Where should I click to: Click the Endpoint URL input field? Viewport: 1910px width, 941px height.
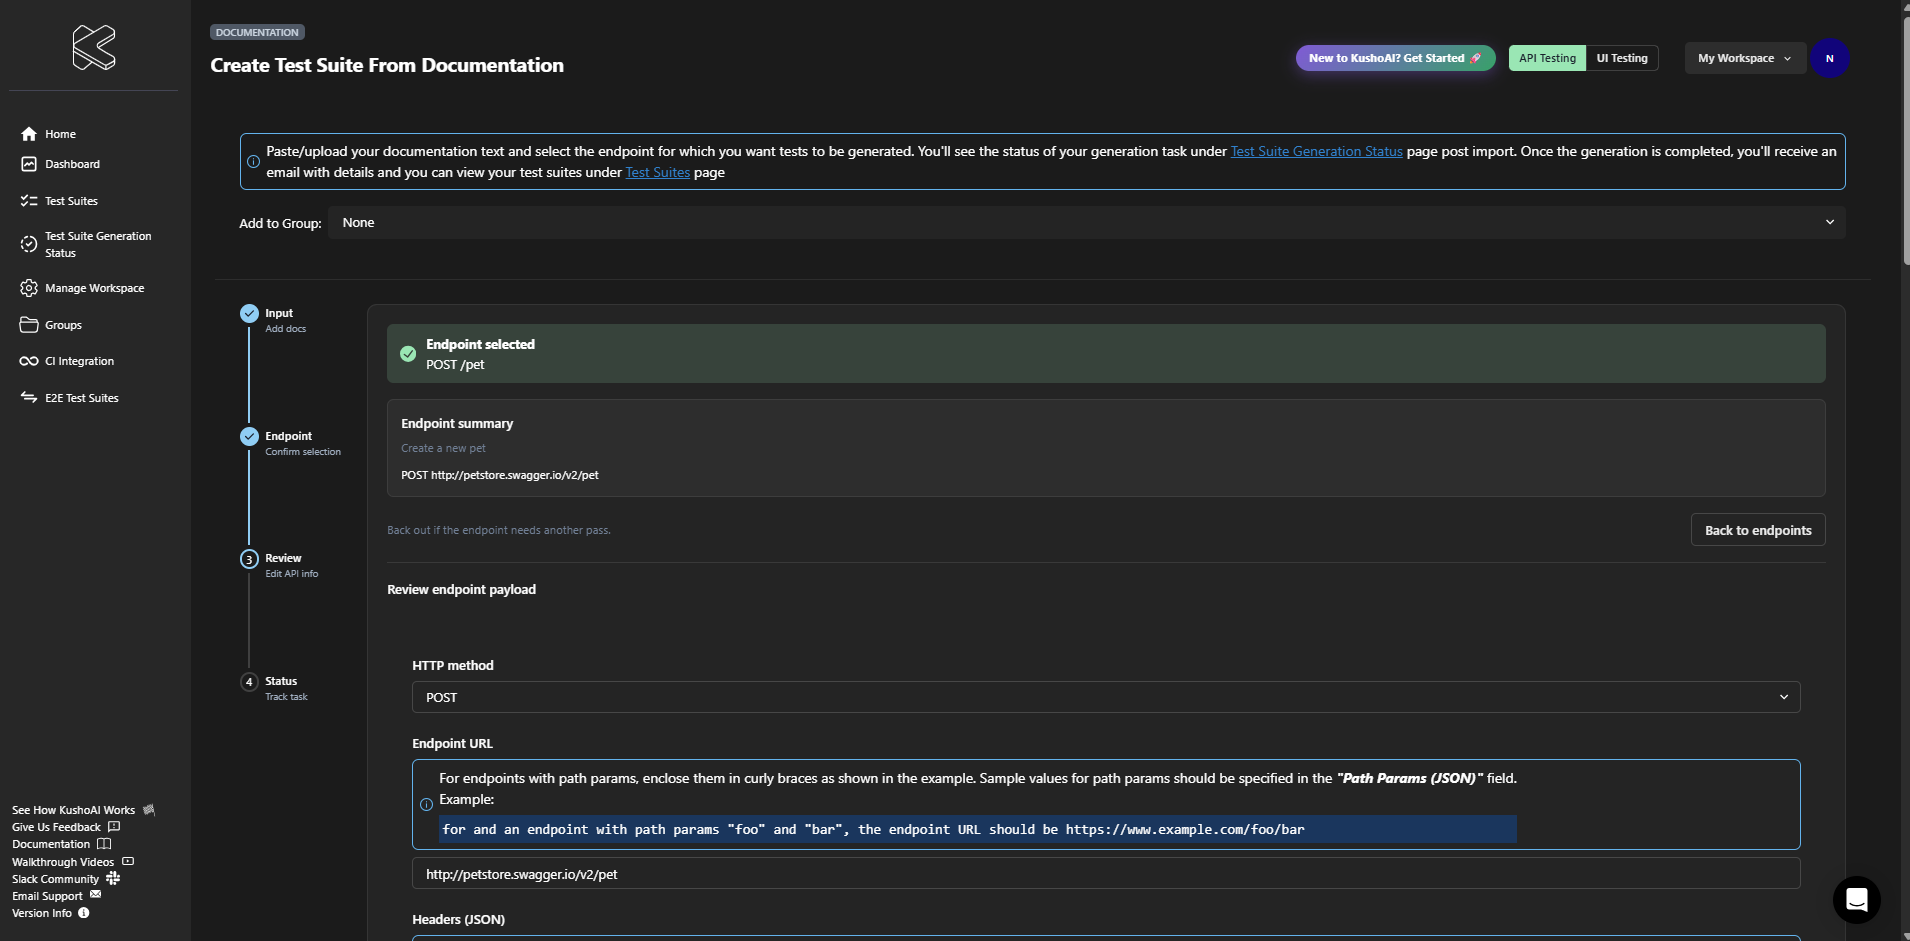[x=1106, y=873]
